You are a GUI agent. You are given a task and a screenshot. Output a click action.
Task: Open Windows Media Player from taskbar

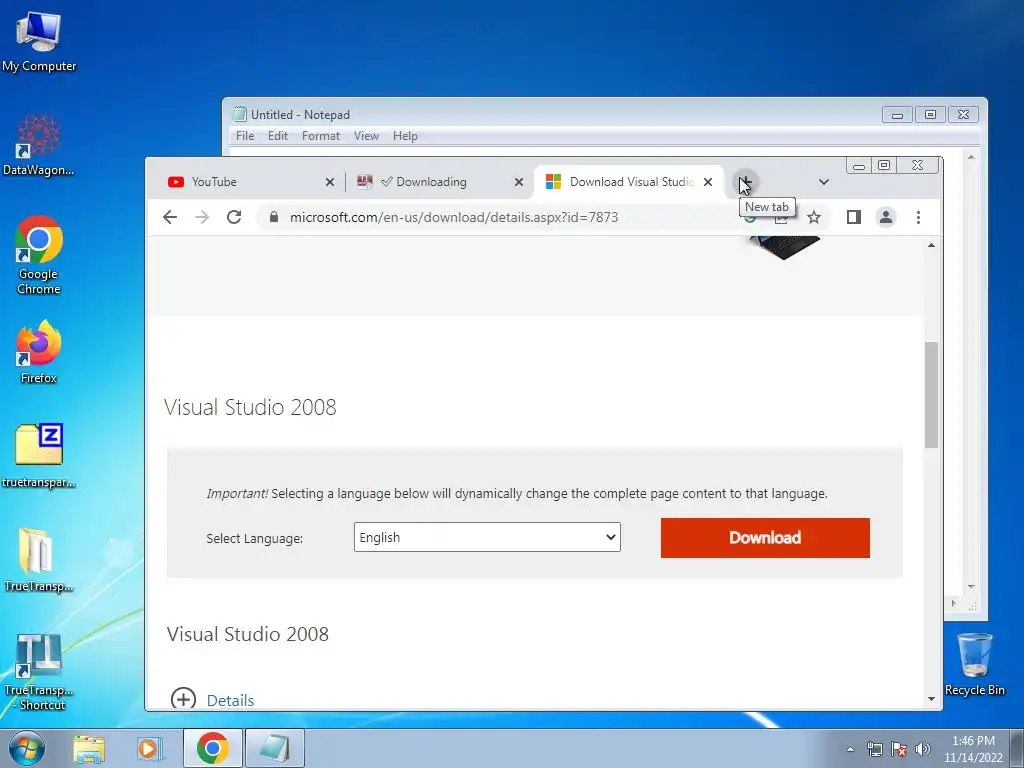pos(150,749)
